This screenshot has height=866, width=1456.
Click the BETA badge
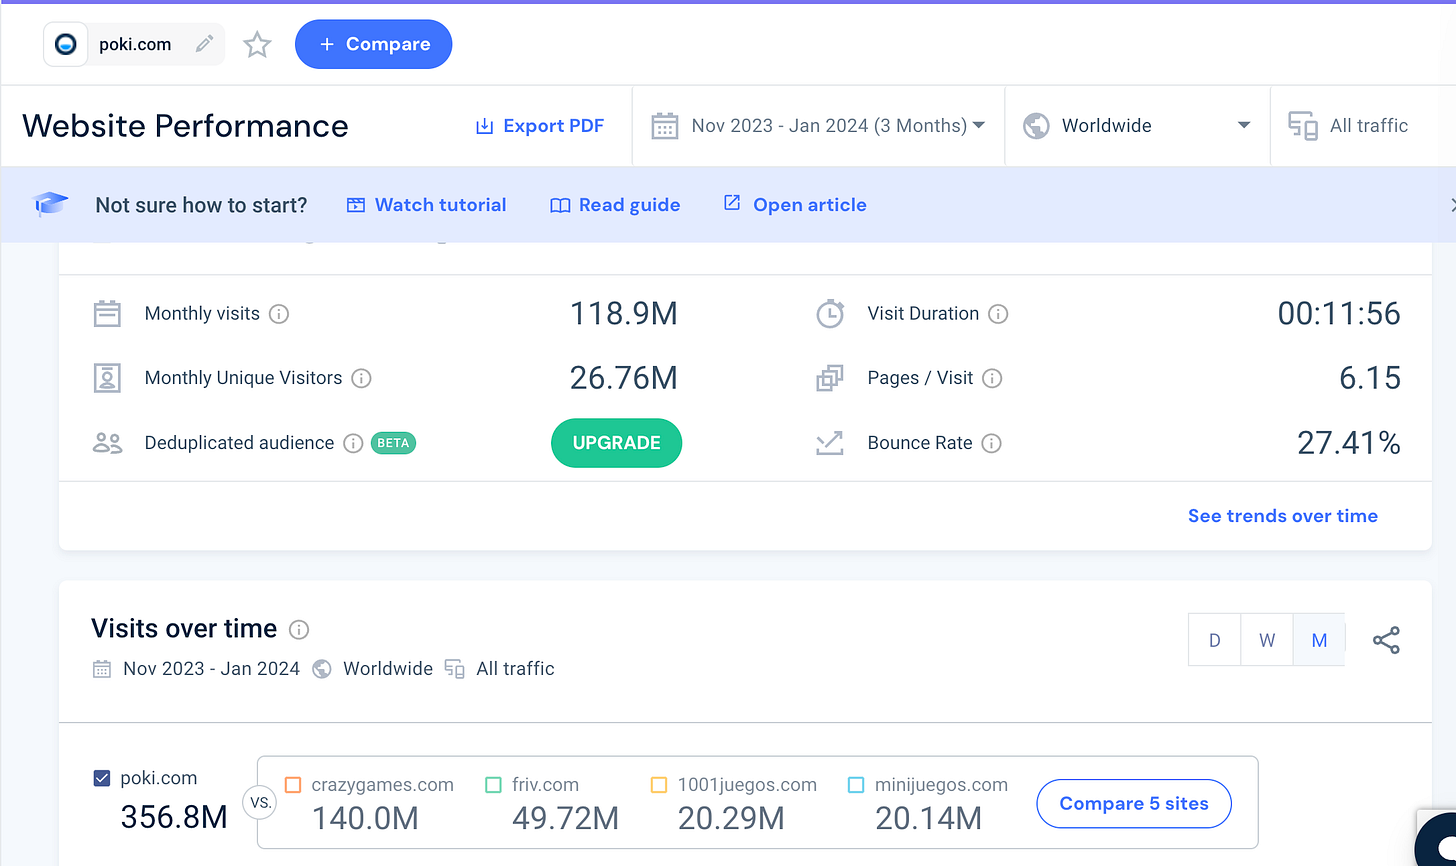pyautogui.click(x=393, y=443)
